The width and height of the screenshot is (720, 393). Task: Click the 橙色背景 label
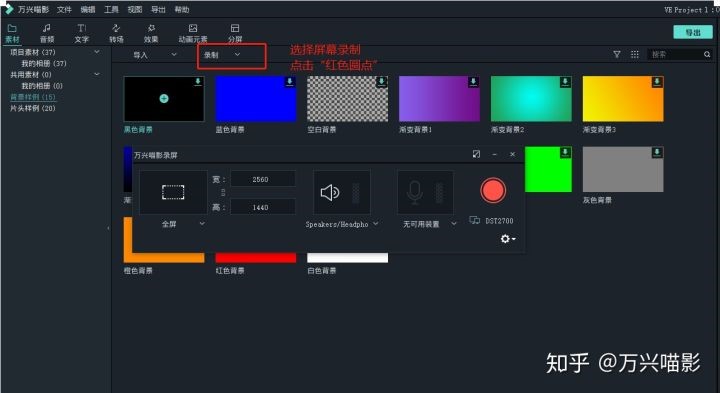138,270
